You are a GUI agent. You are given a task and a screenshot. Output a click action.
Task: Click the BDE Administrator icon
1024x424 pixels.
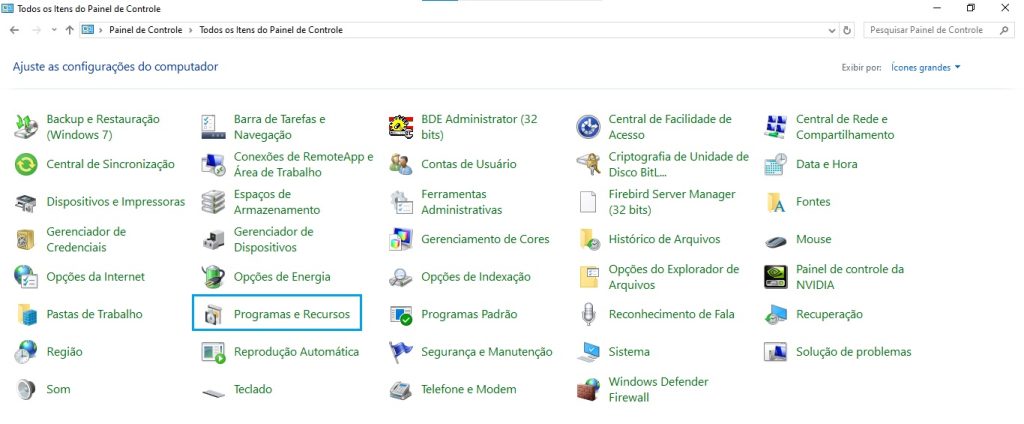(401, 127)
